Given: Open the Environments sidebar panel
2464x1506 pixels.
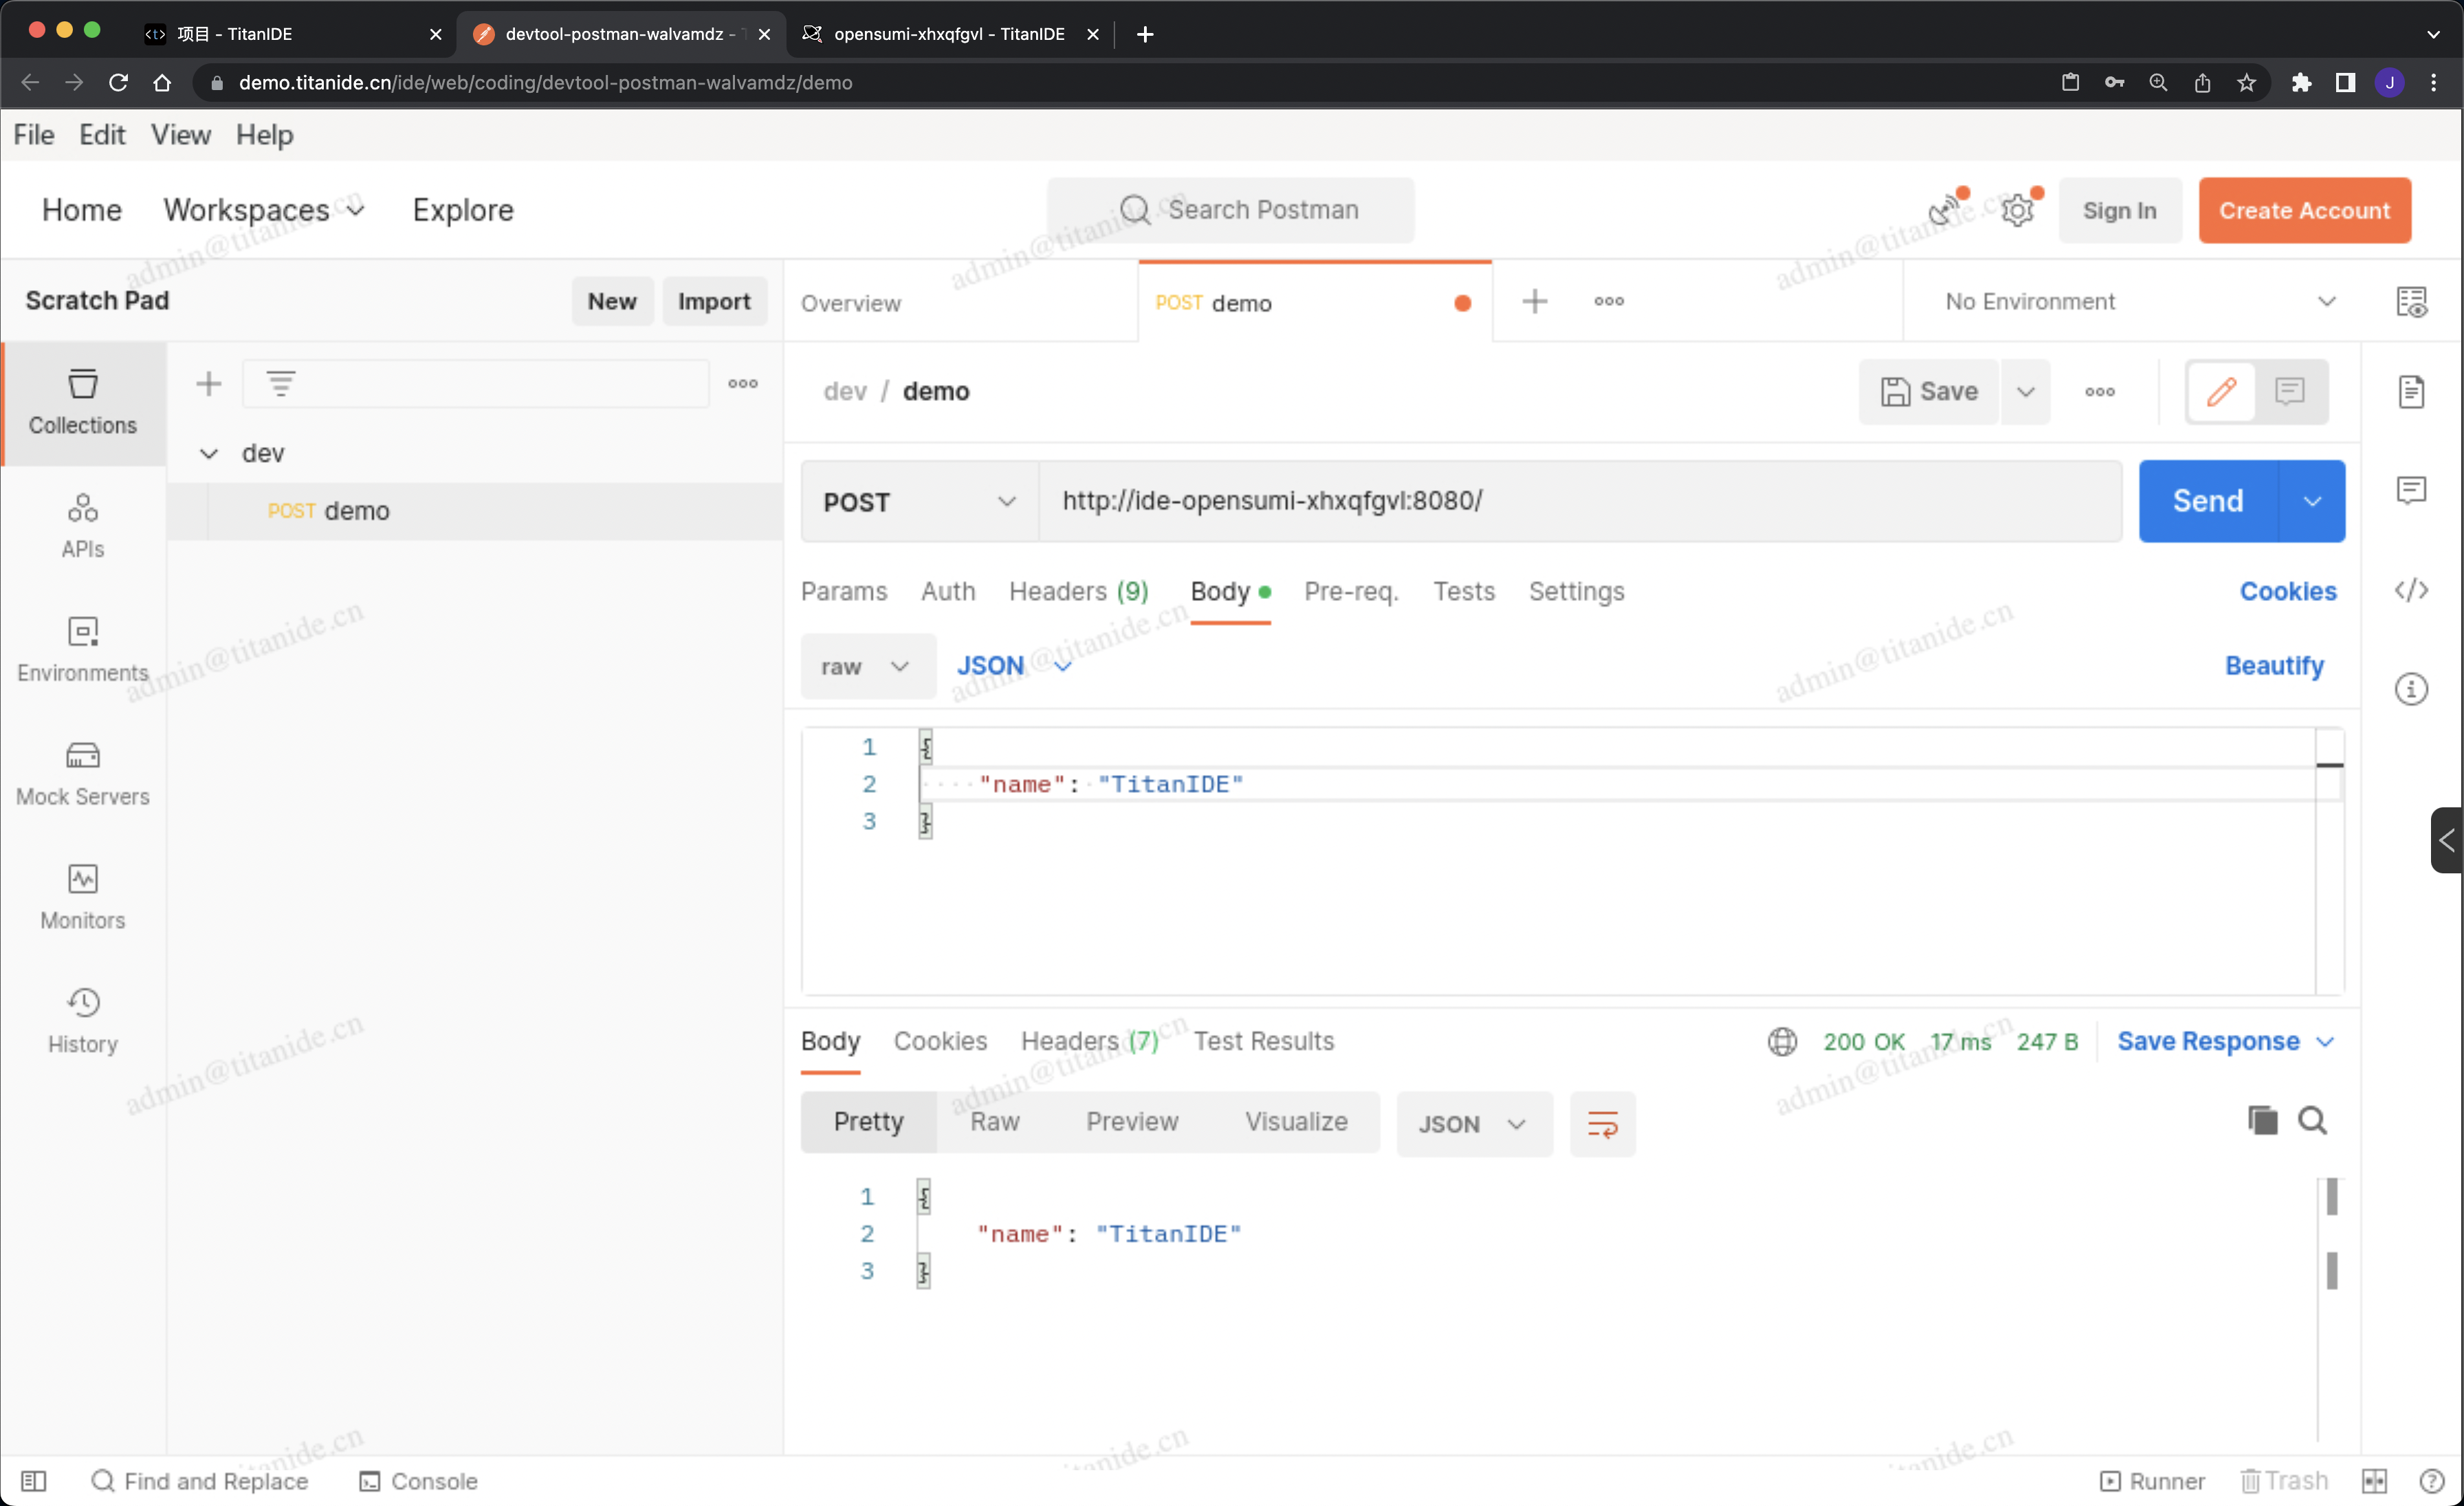Looking at the screenshot, I should 83,650.
